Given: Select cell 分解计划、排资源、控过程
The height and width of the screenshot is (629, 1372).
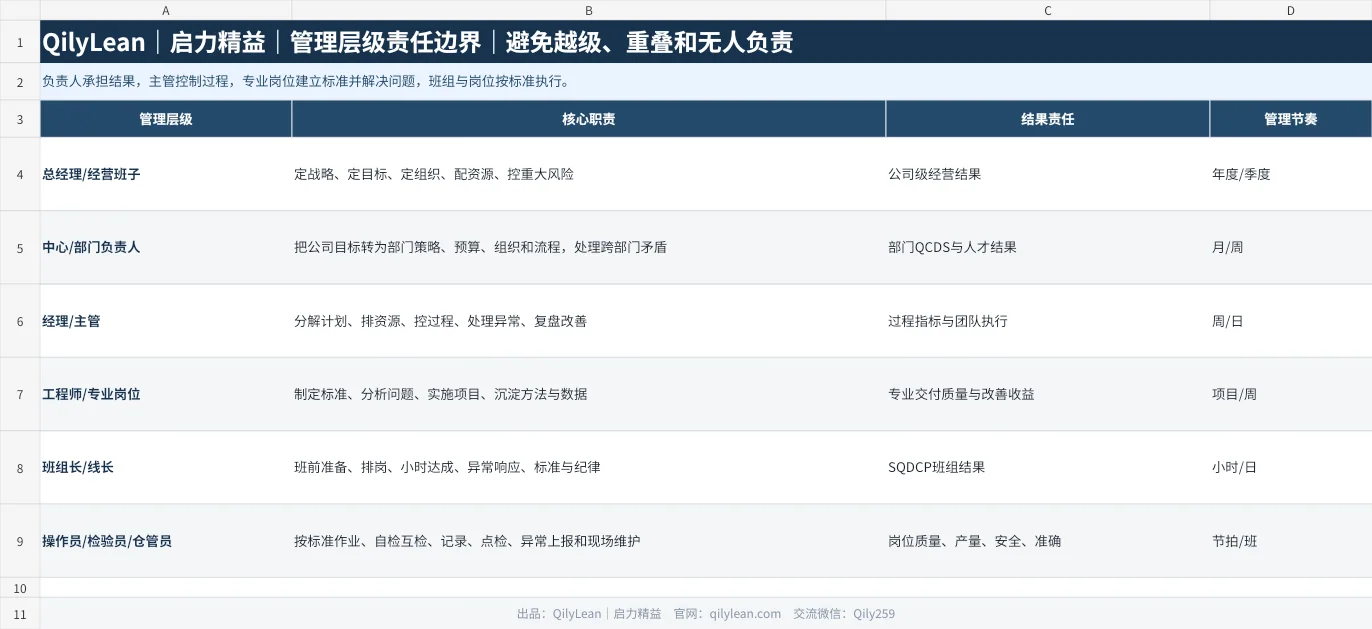Looking at the screenshot, I should click(589, 321).
